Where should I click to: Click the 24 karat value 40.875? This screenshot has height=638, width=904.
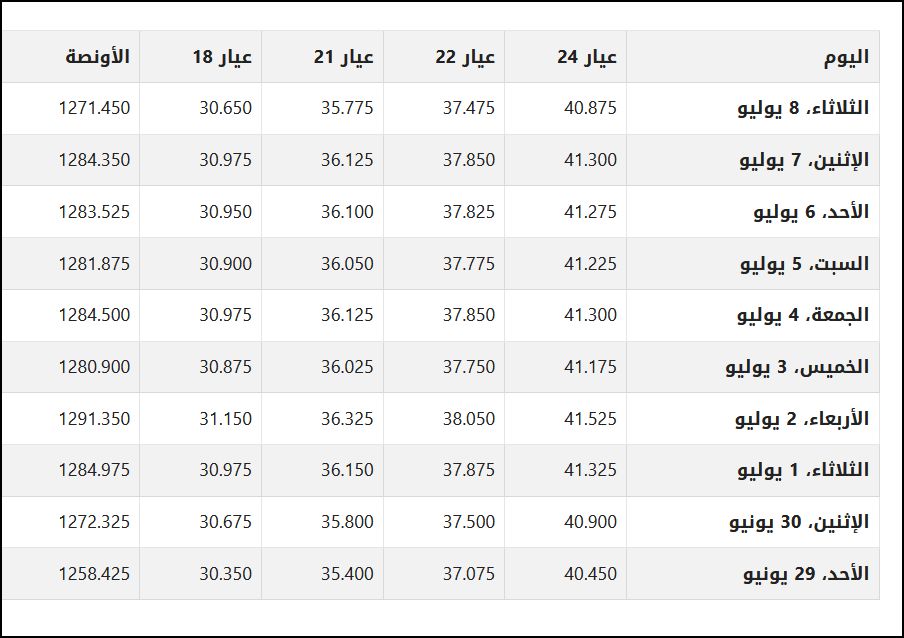[590, 108]
